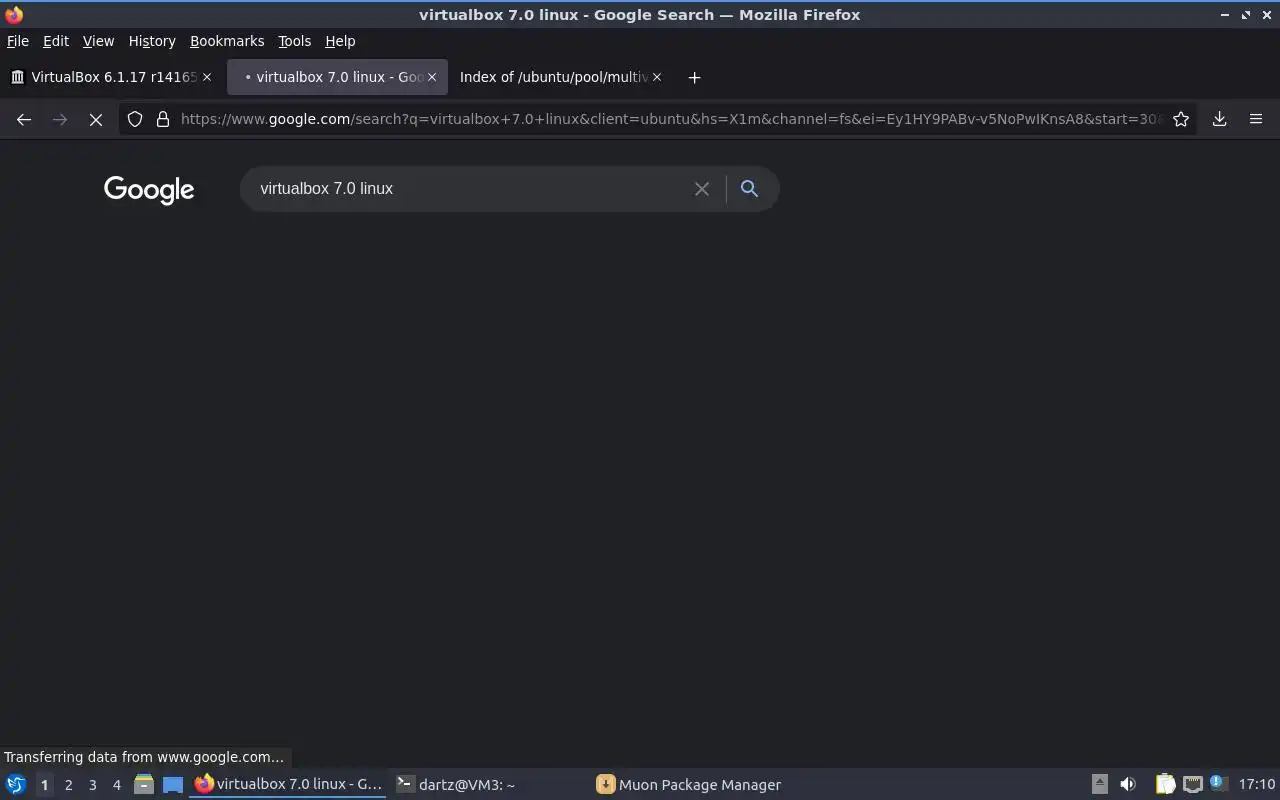Click the update notifier tray icon

tap(1217, 784)
